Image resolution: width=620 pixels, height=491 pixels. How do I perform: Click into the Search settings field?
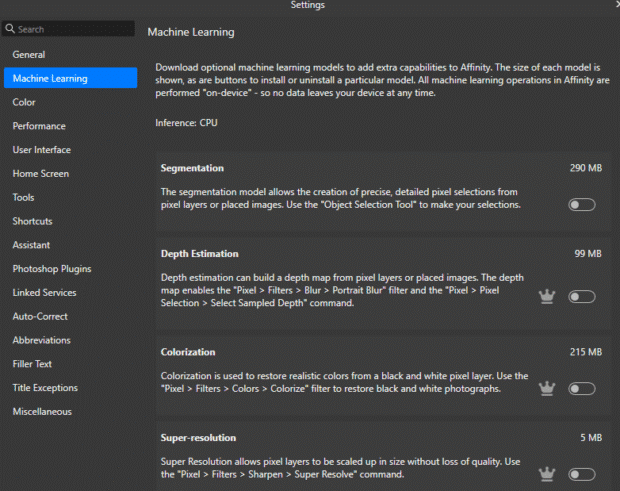tap(75, 30)
